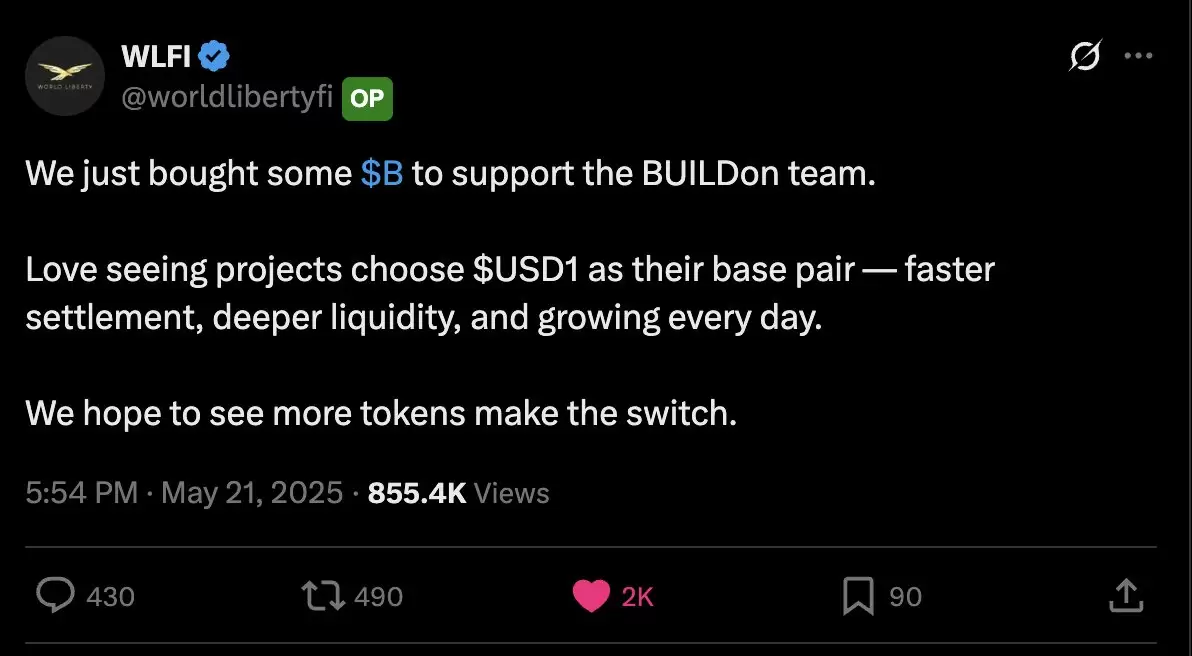Click the share upload icon
Image resolution: width=1192 pixels, height=656 pixels.
click(x=1126, y=595)
